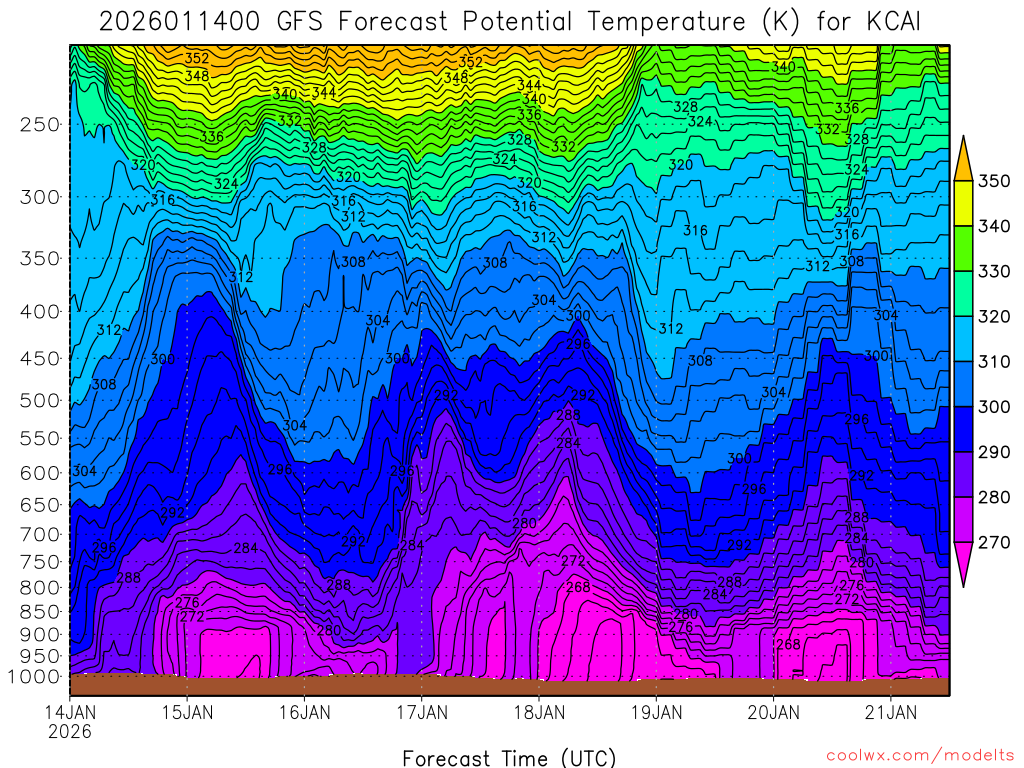Viewport: 1024px width, 768px height.
Task: Select the violet 270–280 color bar segment
Action: point(963,519)
